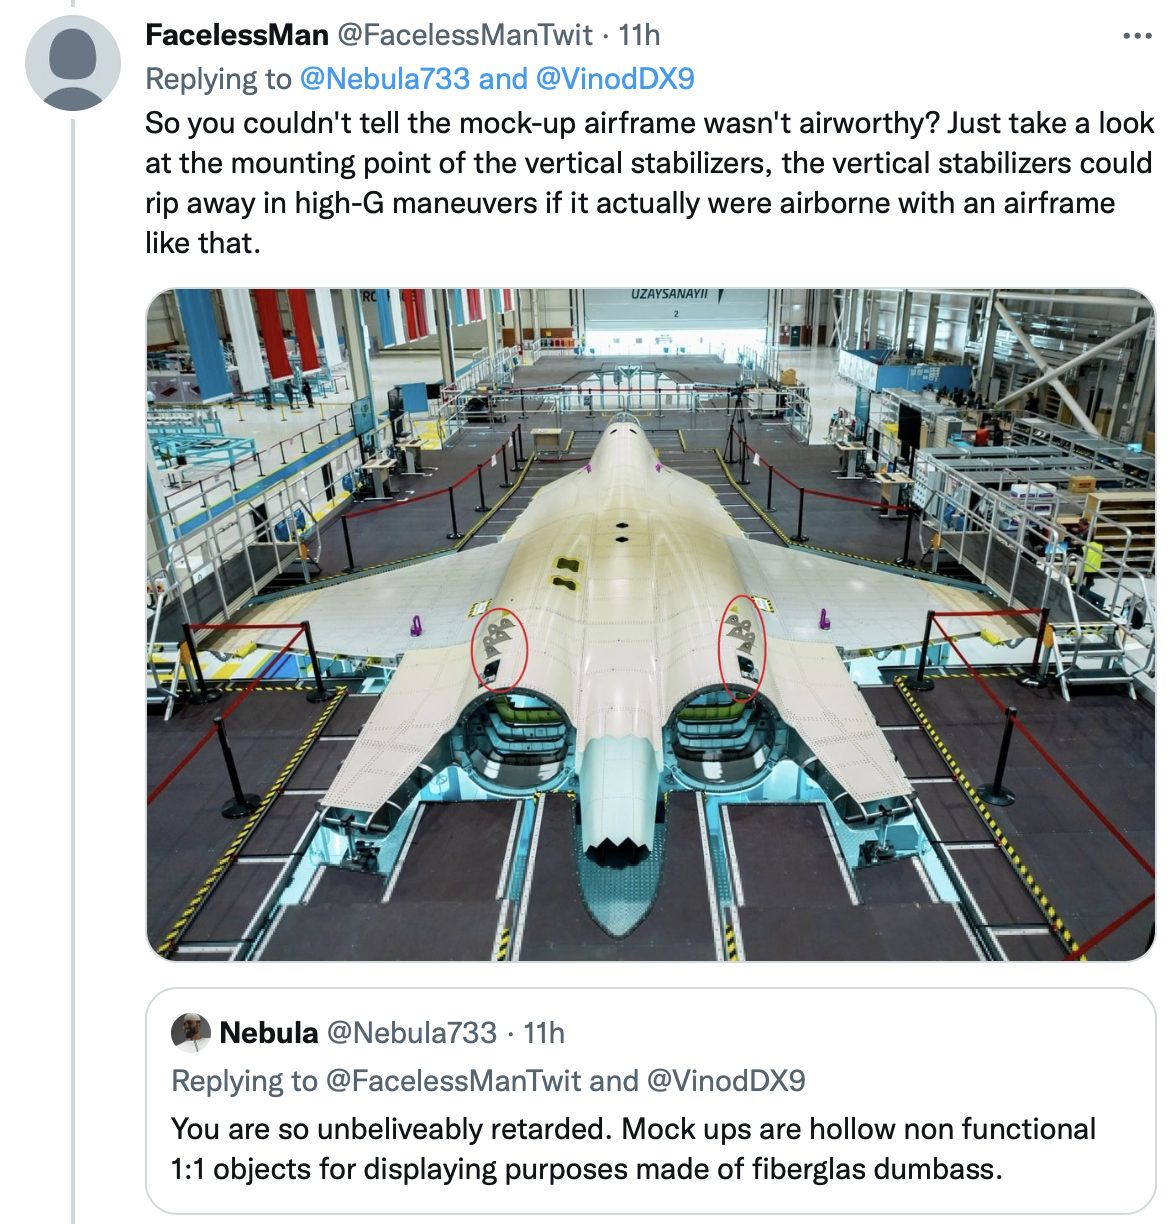Click the @FacelessManTwit mention inside the quoted tweet
The image size is (1174, 1224).
pos(453,1081)
